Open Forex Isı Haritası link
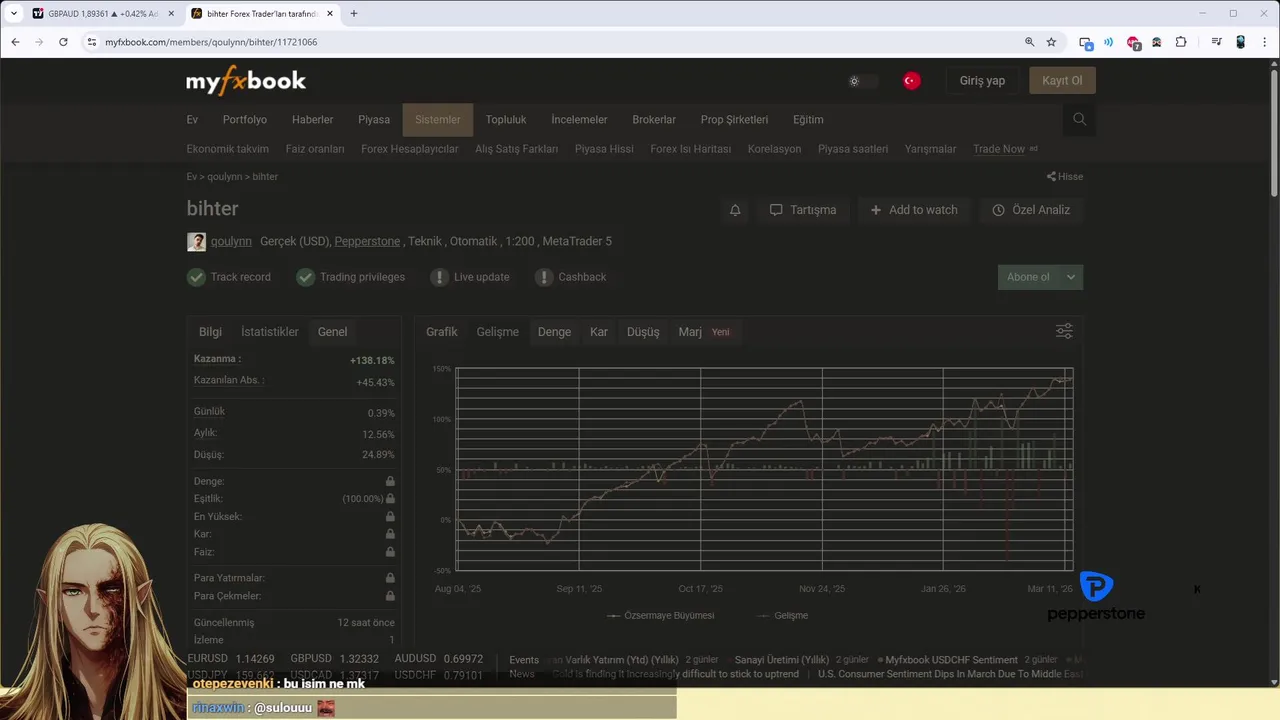The height and width of the screenshot is (720, 1280). [x=691, y=149]
